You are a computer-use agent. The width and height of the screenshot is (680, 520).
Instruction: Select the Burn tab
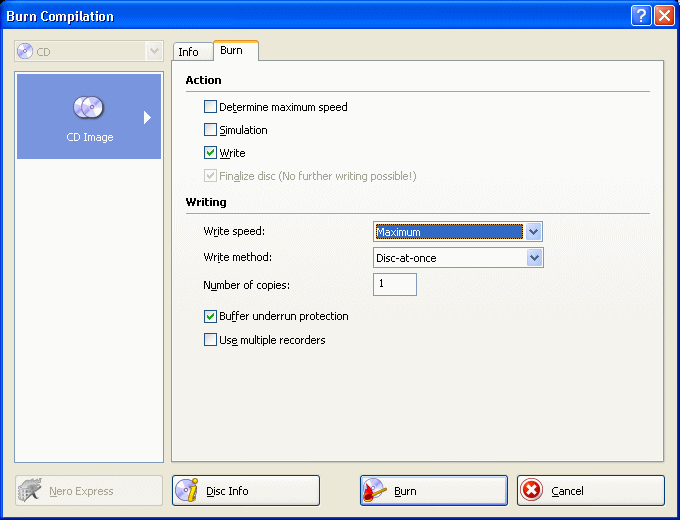tap(235, 50)
